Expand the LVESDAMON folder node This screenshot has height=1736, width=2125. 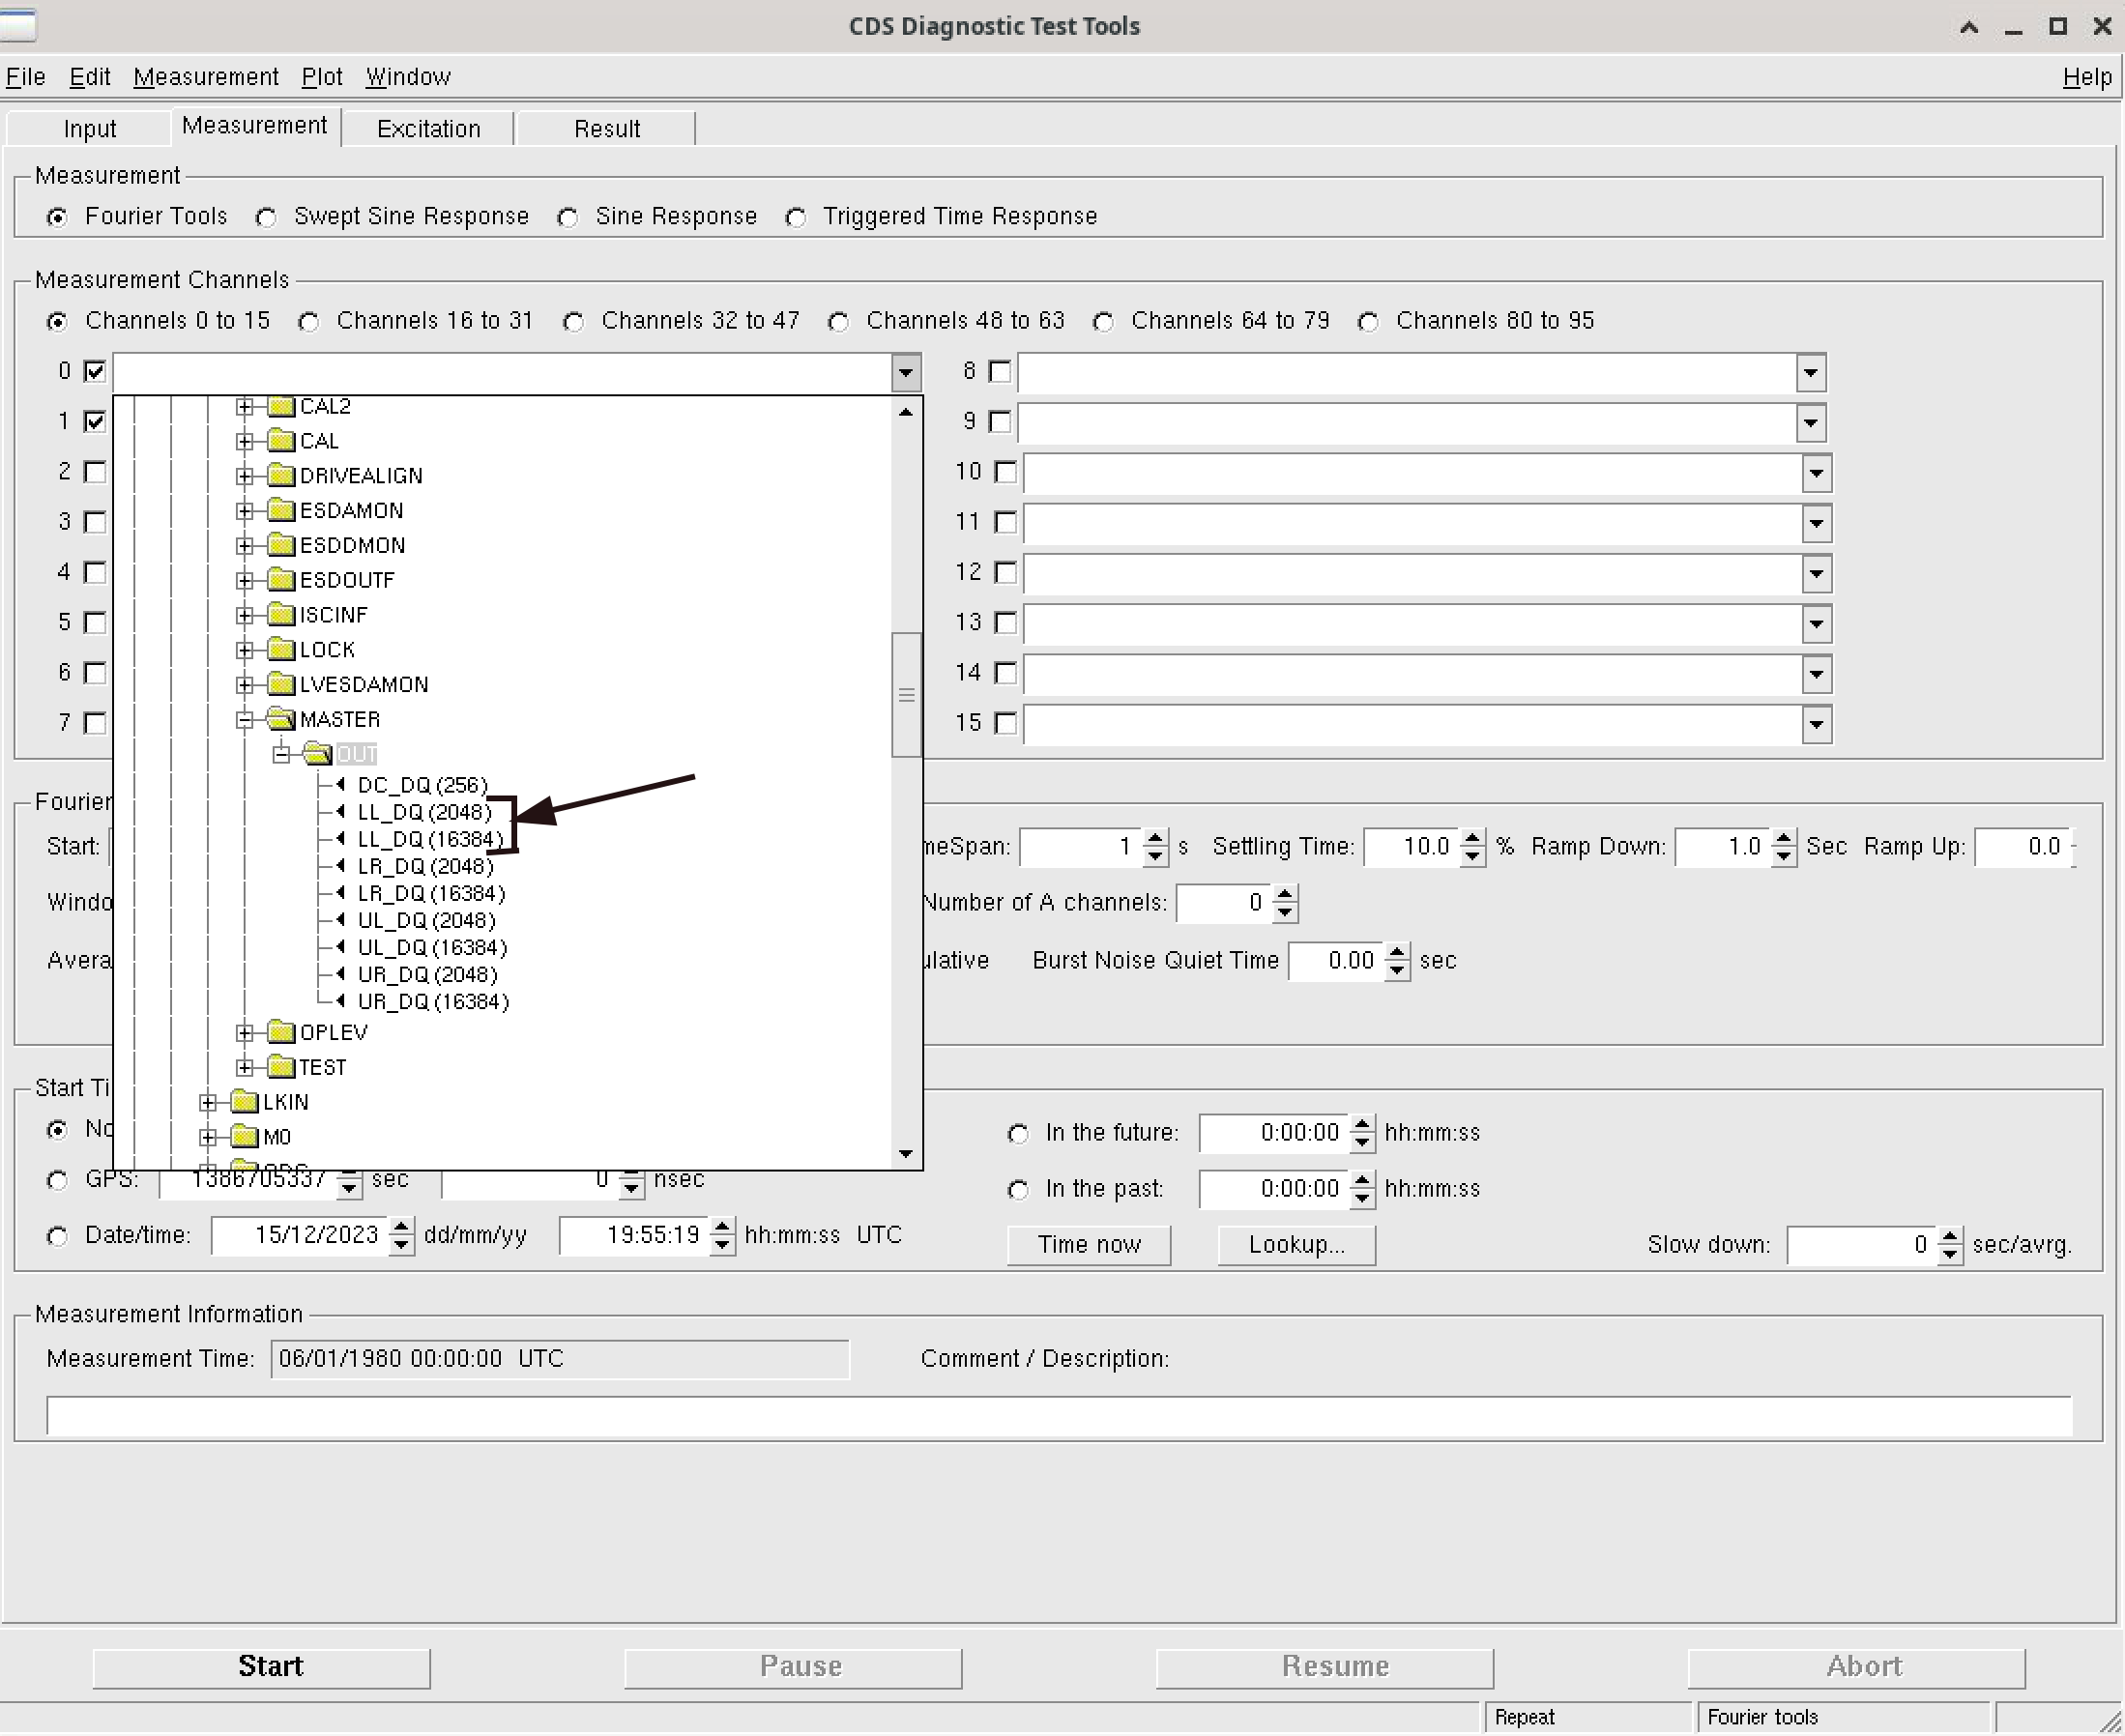(245, 685)
